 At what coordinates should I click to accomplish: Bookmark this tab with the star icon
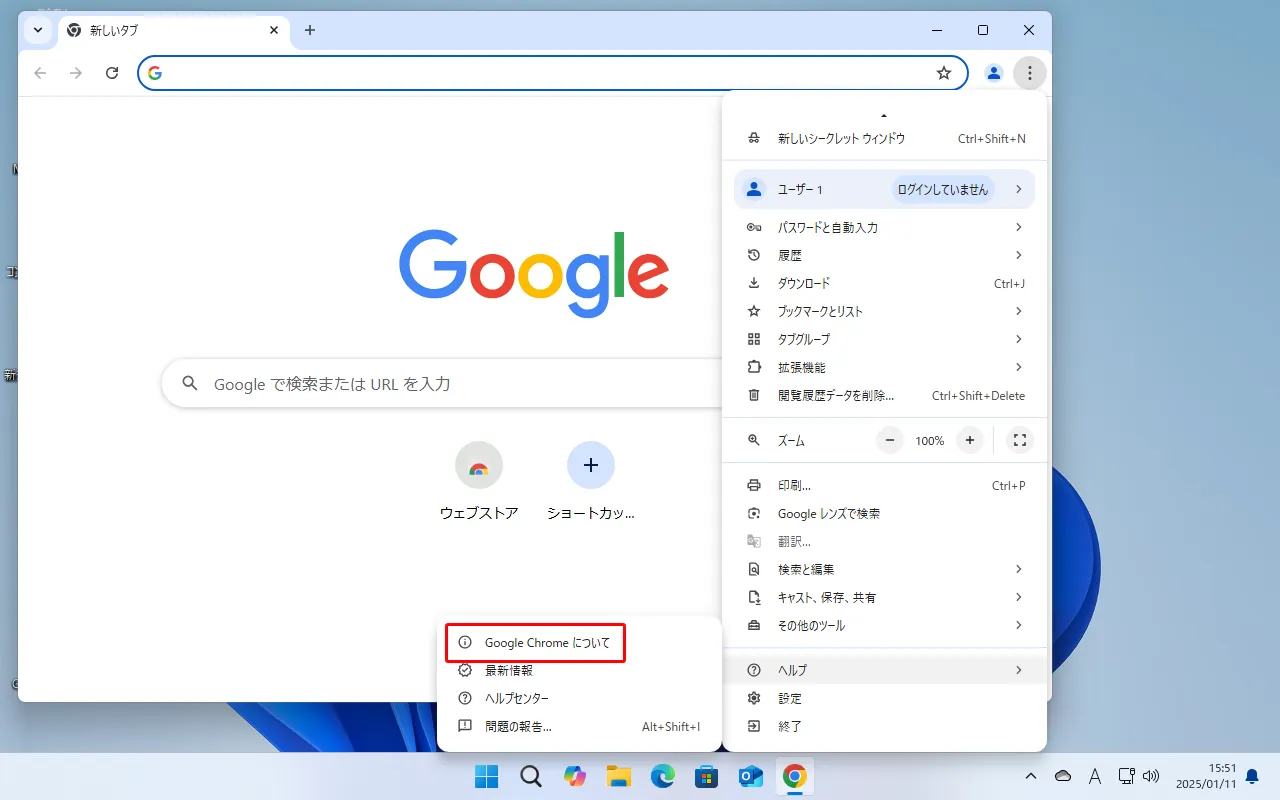pos(944,73)
